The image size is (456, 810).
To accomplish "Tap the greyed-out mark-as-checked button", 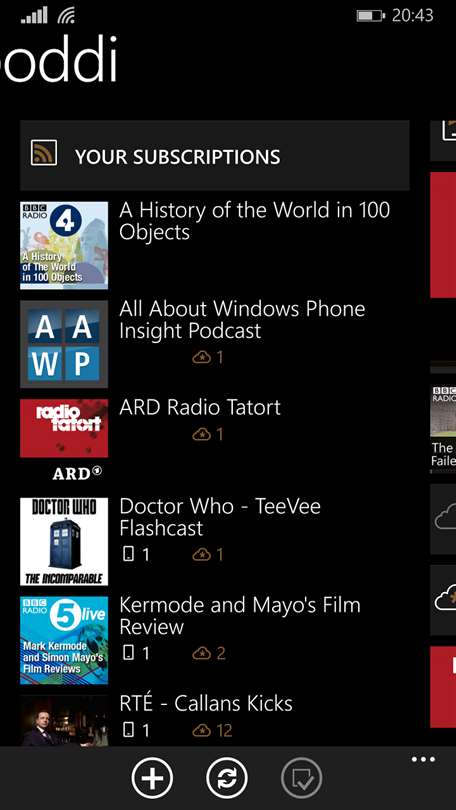I will pyautogui.click(x=302, y=778).
